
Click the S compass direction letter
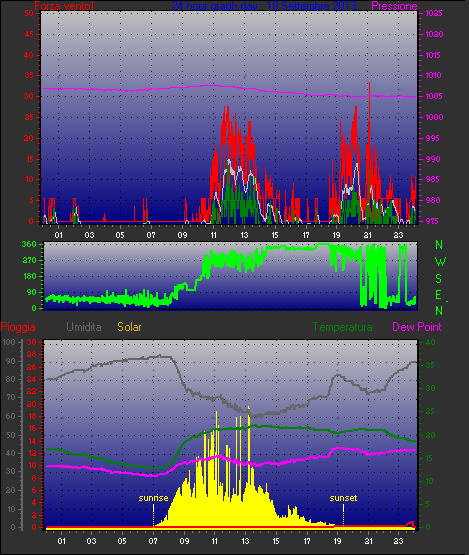[x=439, y=279]
